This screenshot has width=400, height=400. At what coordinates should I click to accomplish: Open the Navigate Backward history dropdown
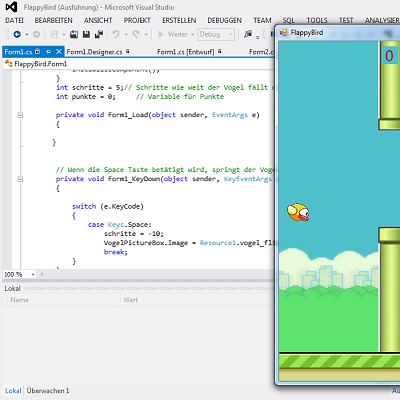27,35
